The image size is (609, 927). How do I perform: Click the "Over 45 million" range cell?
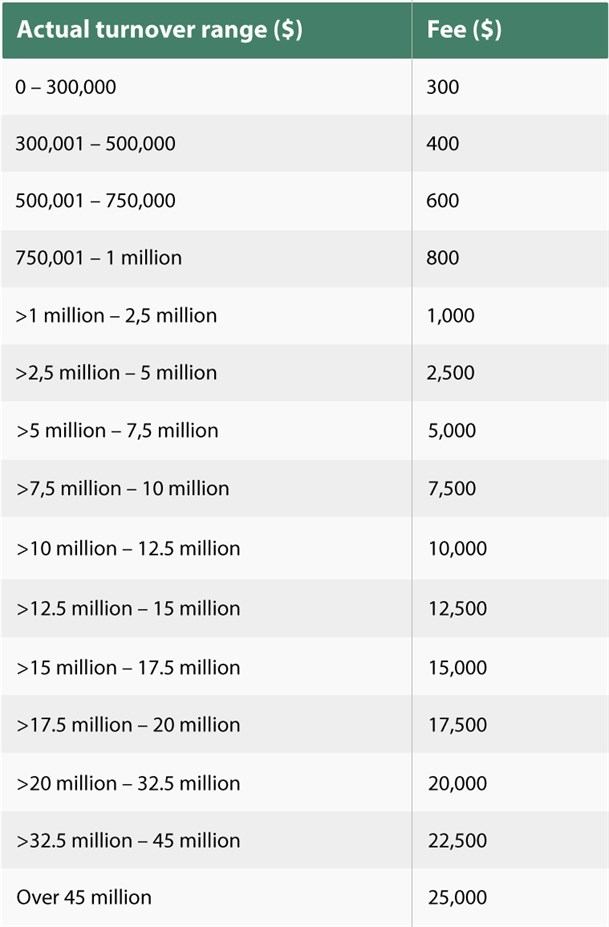pyautogui.click(x=84, y=897)
